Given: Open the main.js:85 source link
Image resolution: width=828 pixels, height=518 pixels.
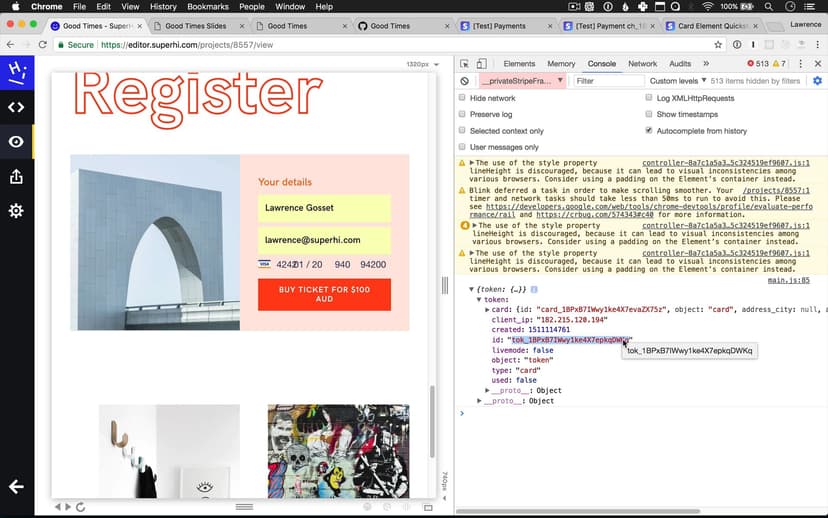Looking at the screenshot, I should pyautogui.click(x=788, y=280).
